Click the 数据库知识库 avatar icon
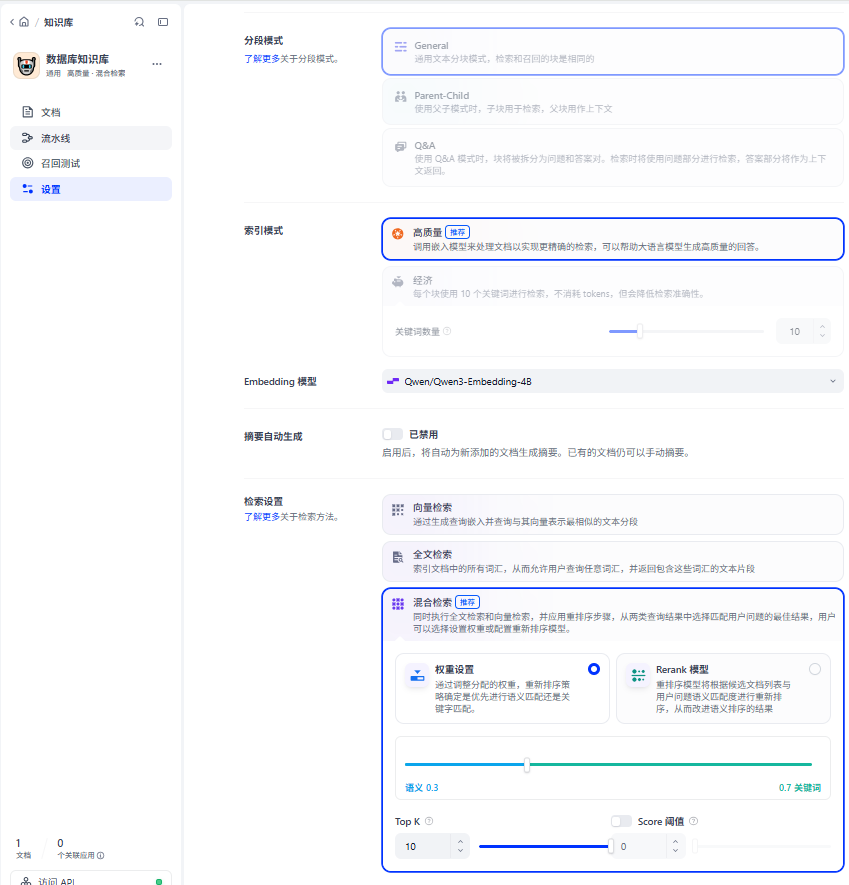 [26, 65]
